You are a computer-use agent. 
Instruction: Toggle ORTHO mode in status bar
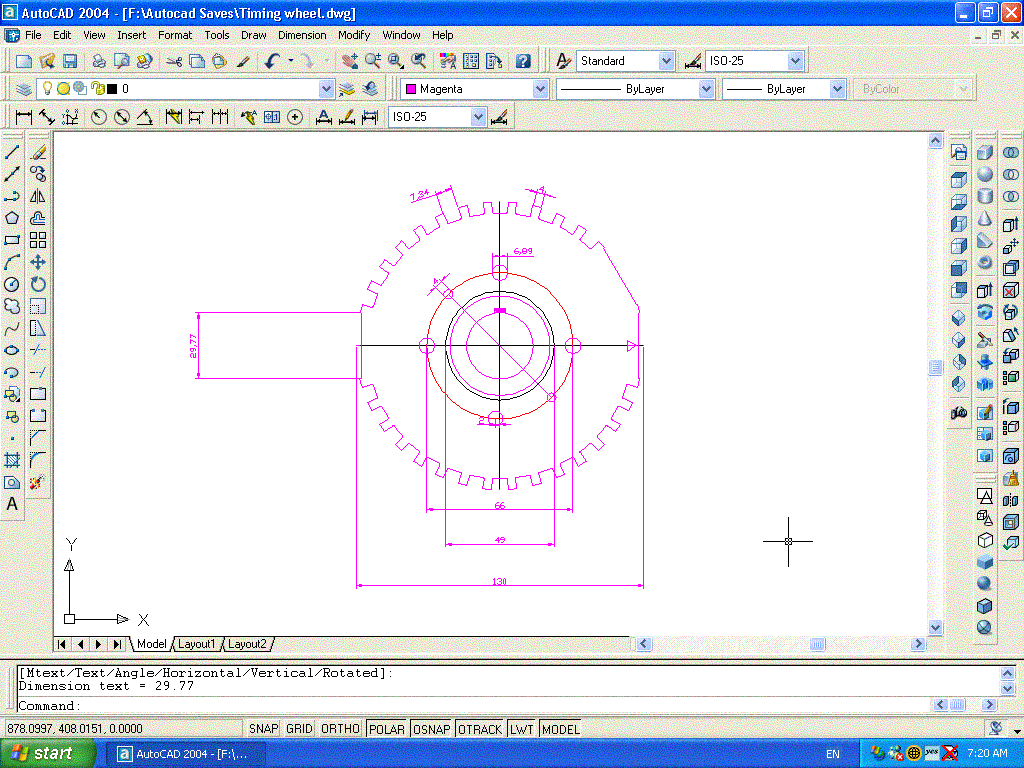click(x=340, y=729)
